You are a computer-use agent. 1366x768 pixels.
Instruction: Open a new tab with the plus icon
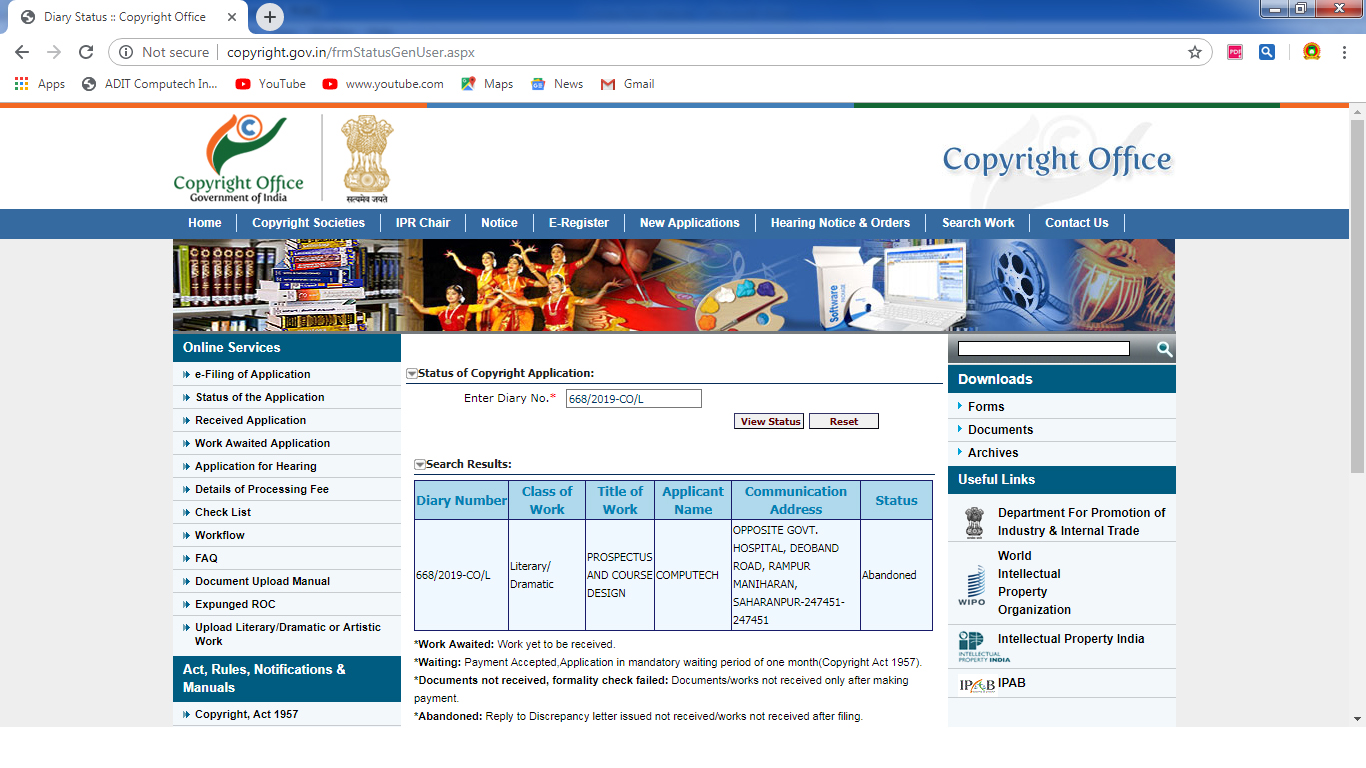pos(270,17)
